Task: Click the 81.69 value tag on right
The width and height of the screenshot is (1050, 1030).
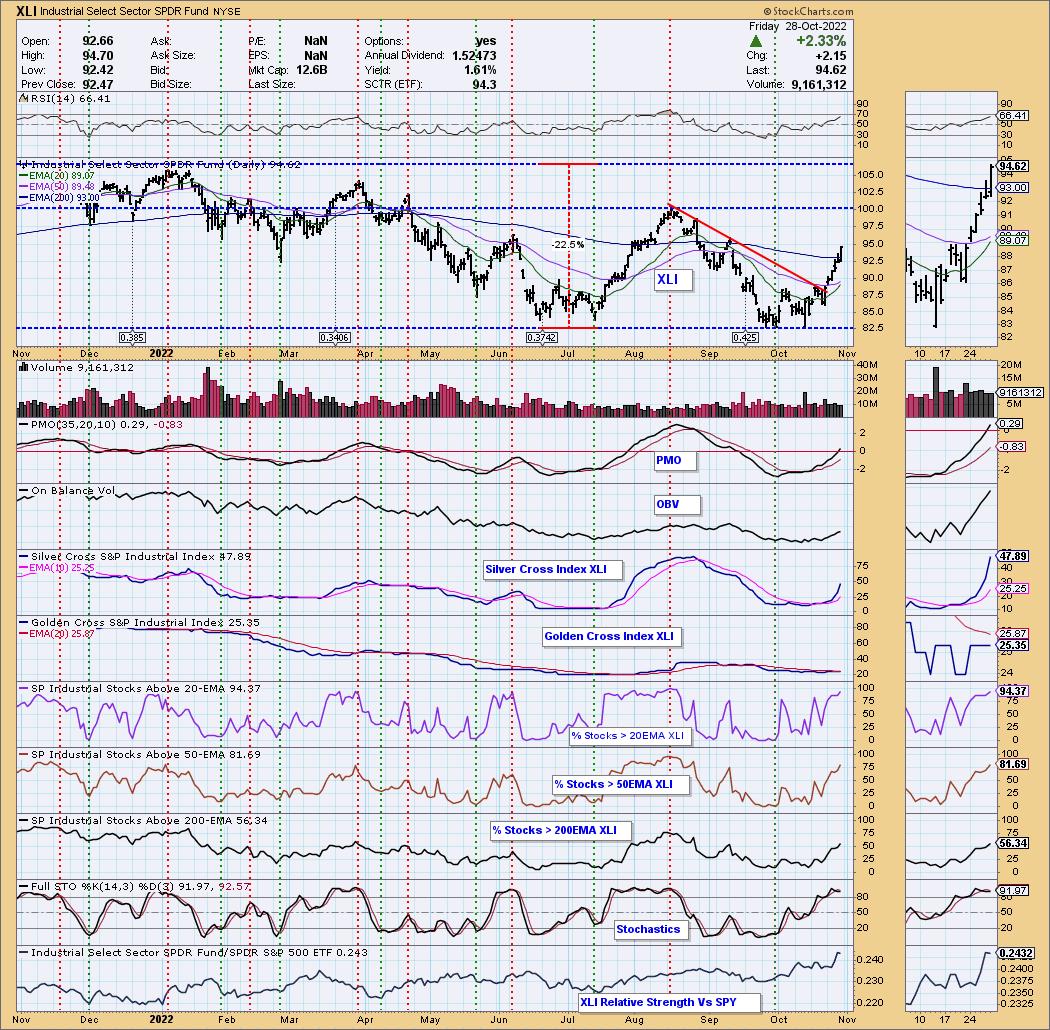Action: 1012,764
